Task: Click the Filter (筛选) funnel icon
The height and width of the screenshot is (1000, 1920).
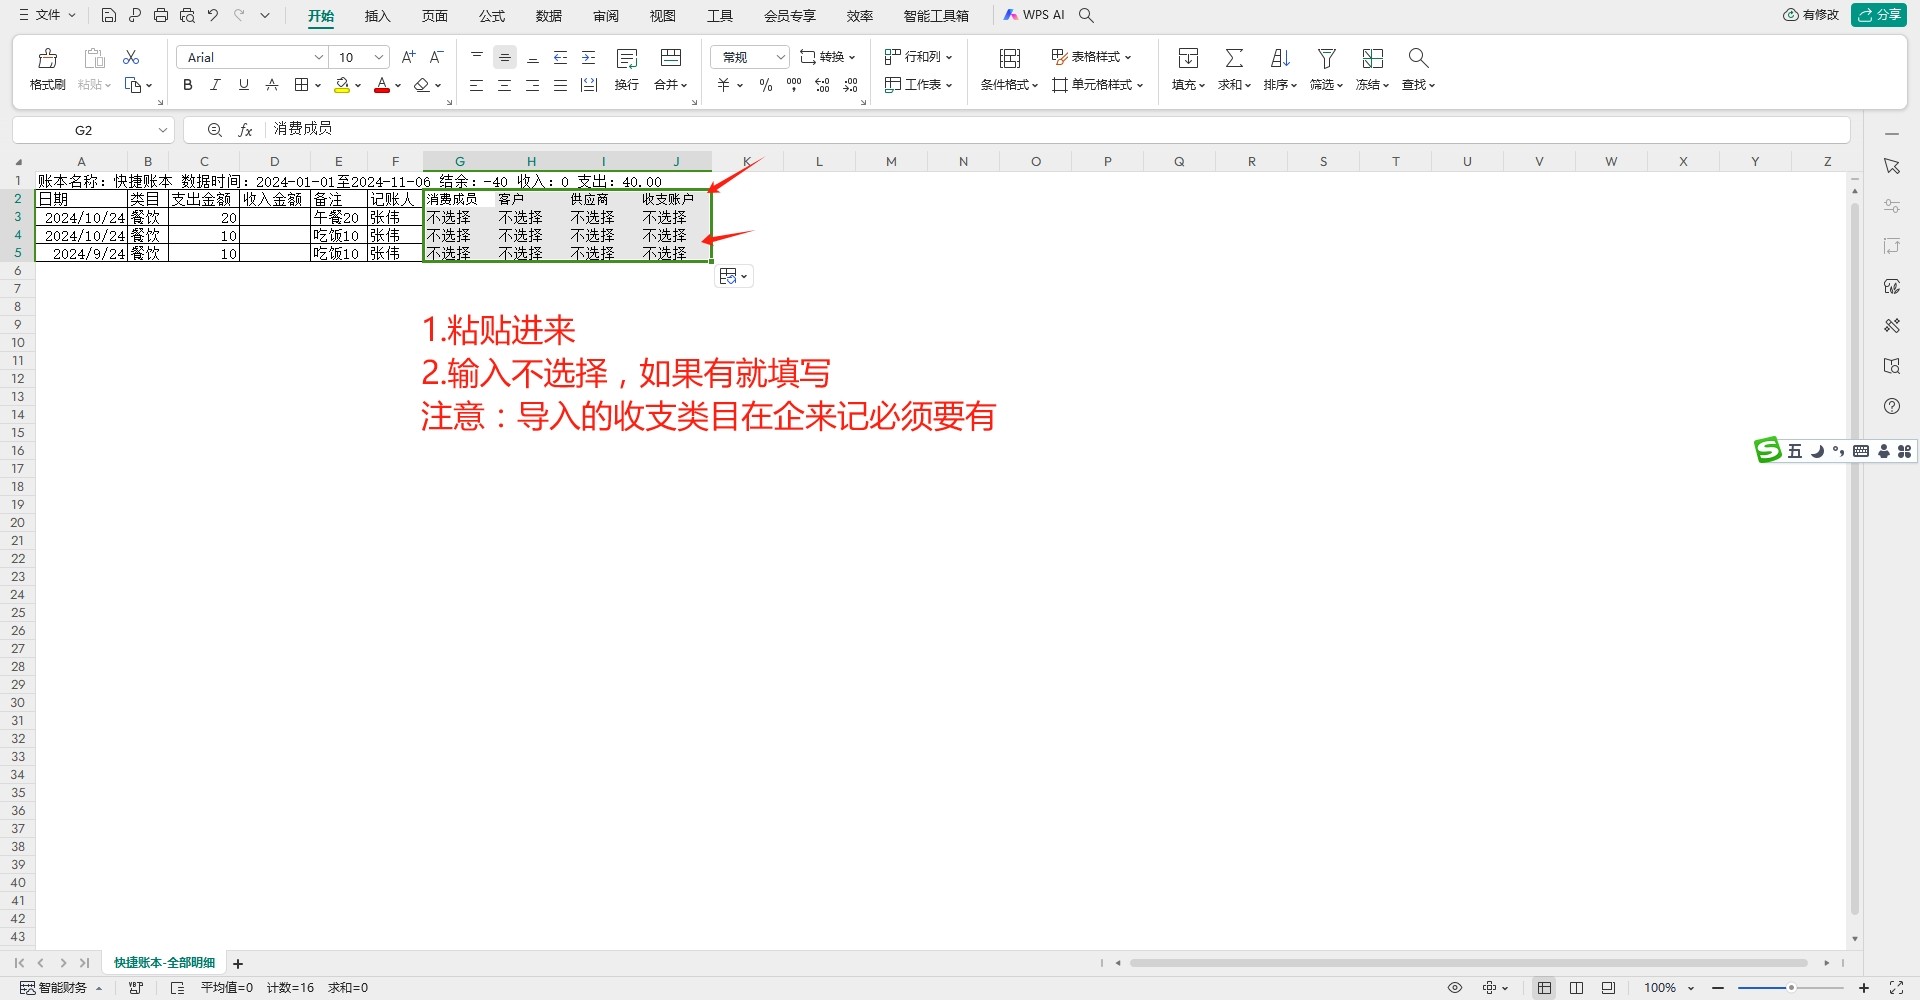Action: 1326,59
